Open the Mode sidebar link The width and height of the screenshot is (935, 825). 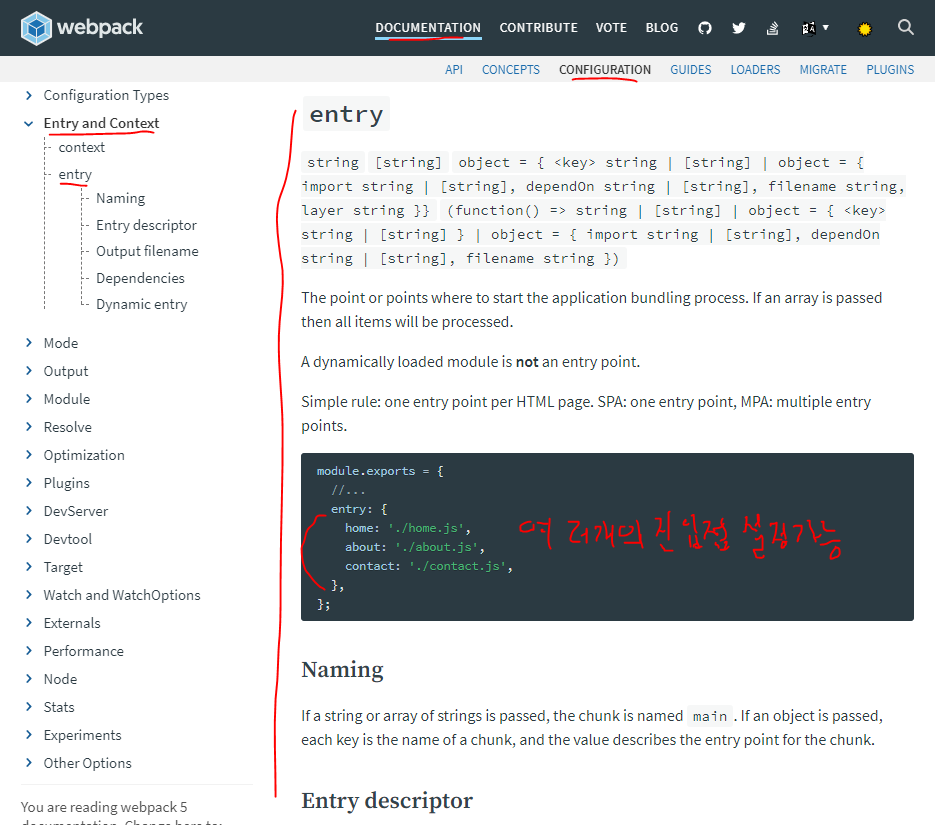pos(61,343)
